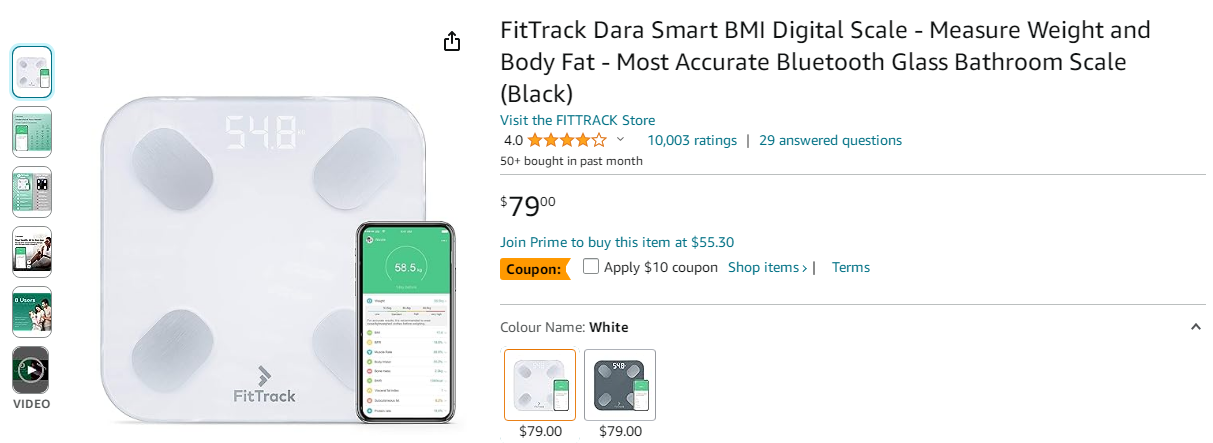This screenshot has width=1213, height=443.
Task: Click Shop items link beside coupon
Action: (x=767, y=267)
